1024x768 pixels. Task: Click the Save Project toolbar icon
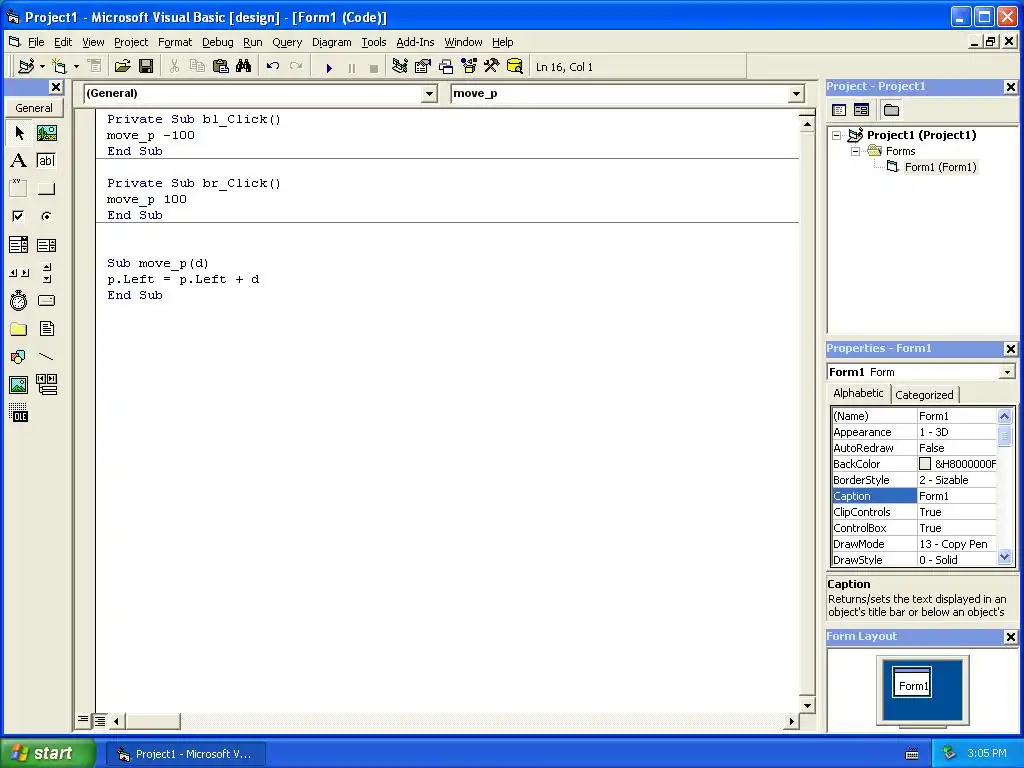146,67
